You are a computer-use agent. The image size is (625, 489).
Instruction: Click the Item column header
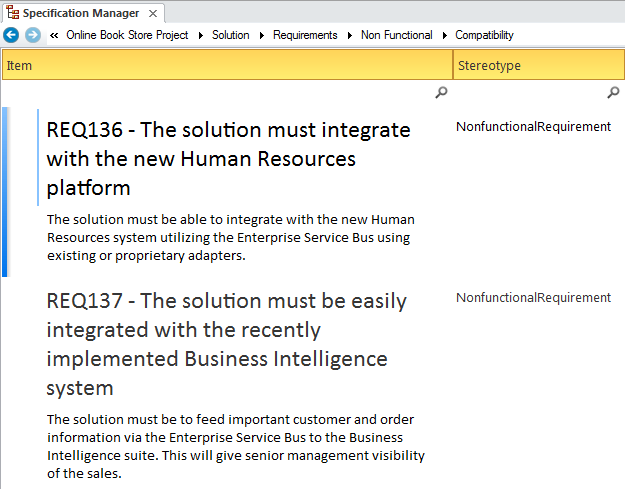[226, 66]
